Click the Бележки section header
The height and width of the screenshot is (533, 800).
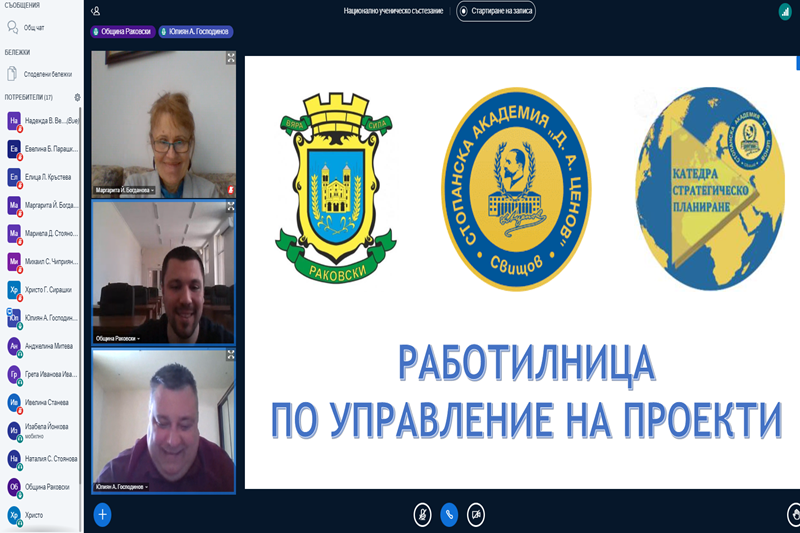click(17, 52)
